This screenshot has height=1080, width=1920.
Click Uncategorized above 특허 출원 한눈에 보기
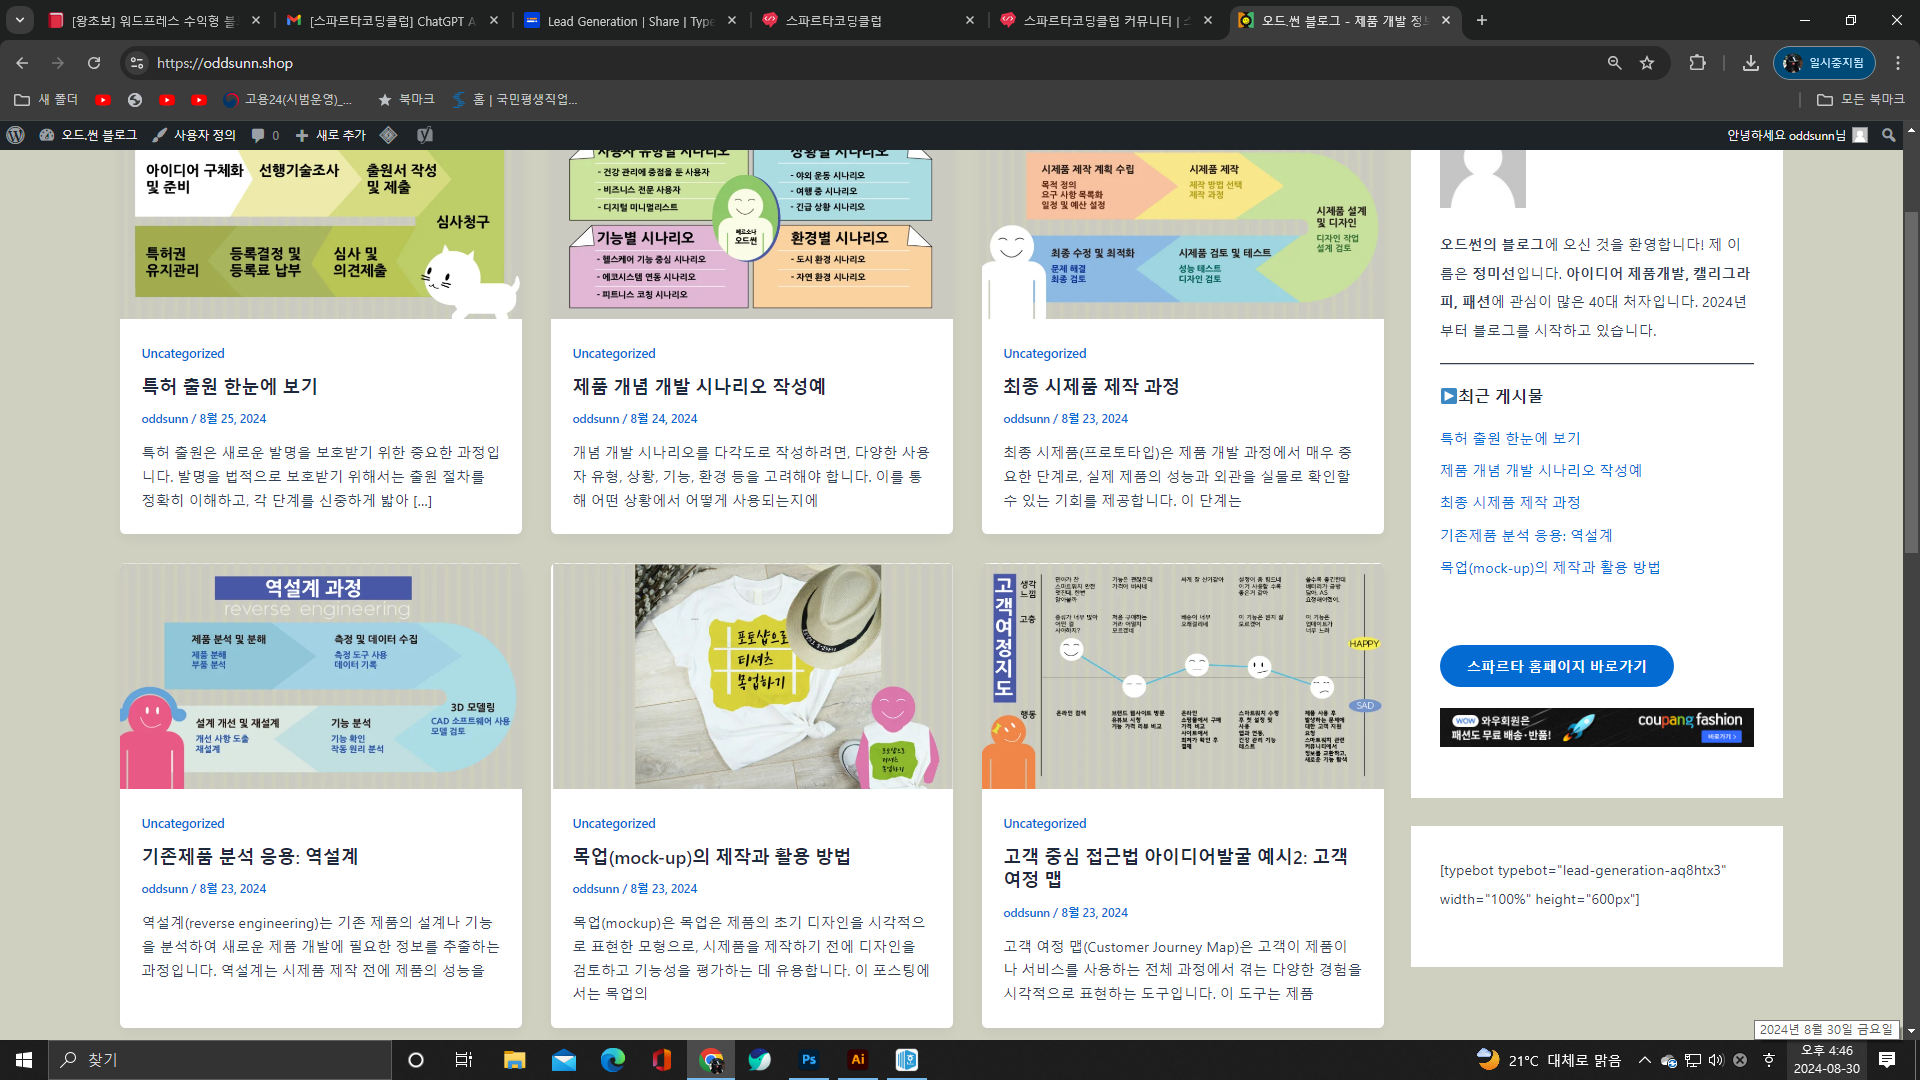click(x=183, y=353)
